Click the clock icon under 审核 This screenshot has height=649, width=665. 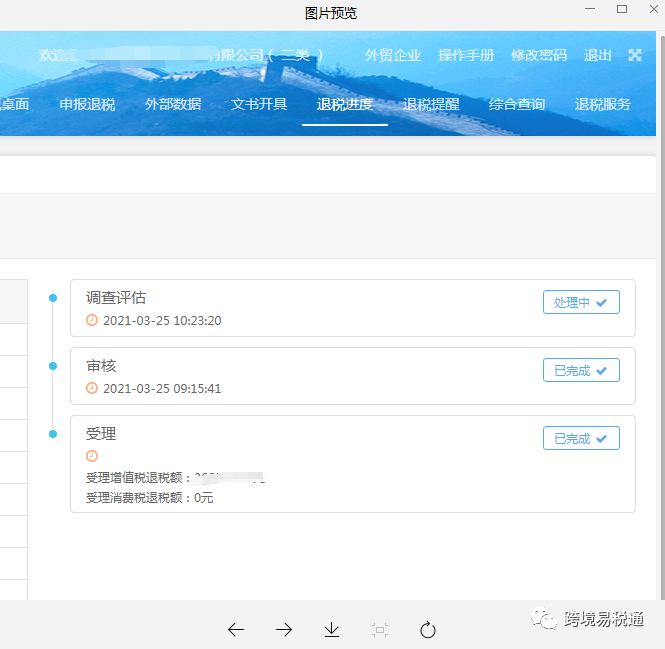pyautogui.click(x=92, y=388)
